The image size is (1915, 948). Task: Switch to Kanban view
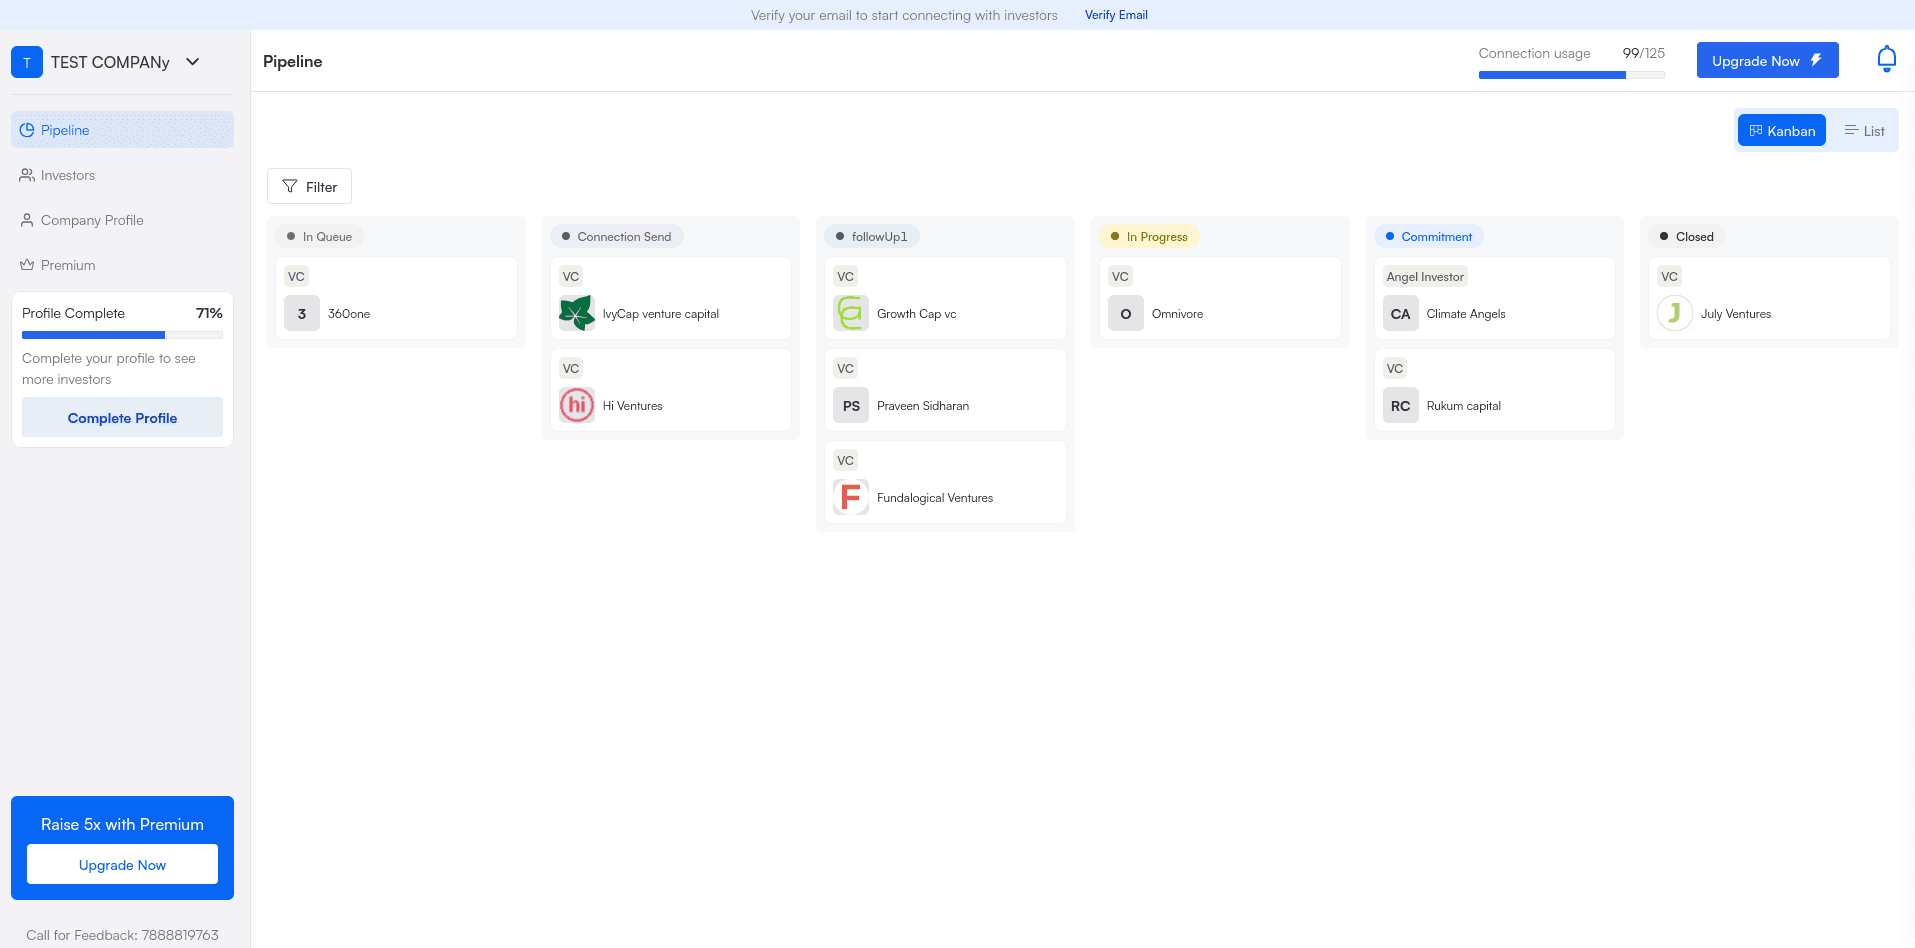[x=1781, y=131]
